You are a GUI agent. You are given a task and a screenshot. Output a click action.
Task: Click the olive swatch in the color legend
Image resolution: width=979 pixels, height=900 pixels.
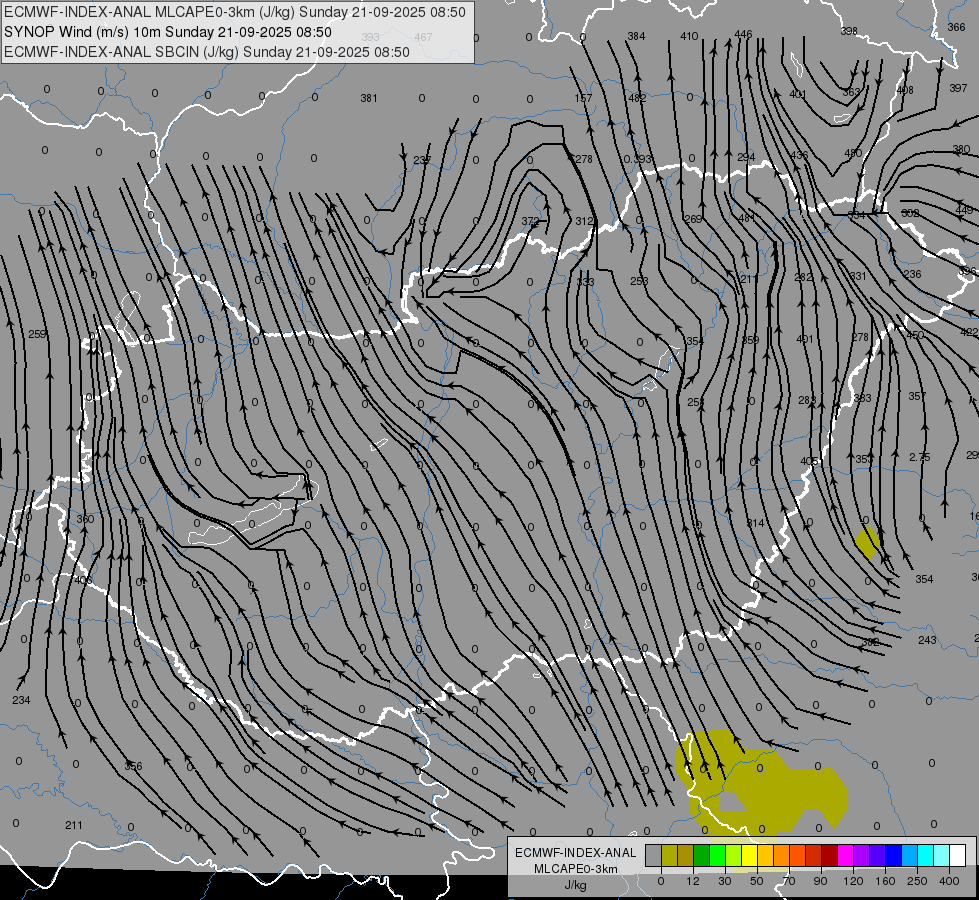pos(669,855)
